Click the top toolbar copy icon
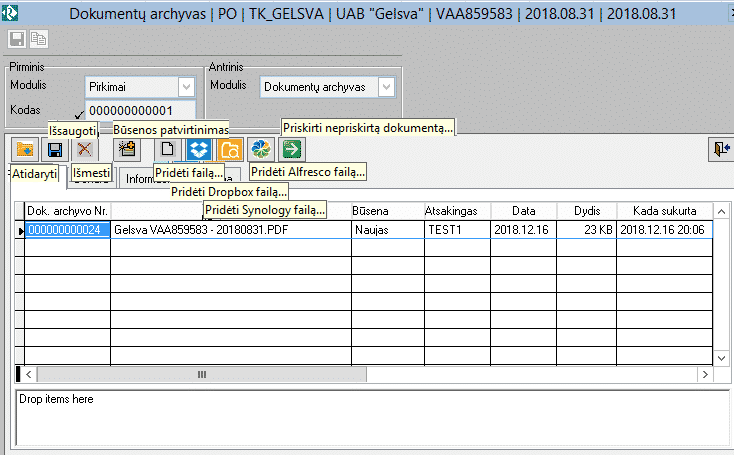The width and height of the screenshot is (734, 455). point(39,39)
